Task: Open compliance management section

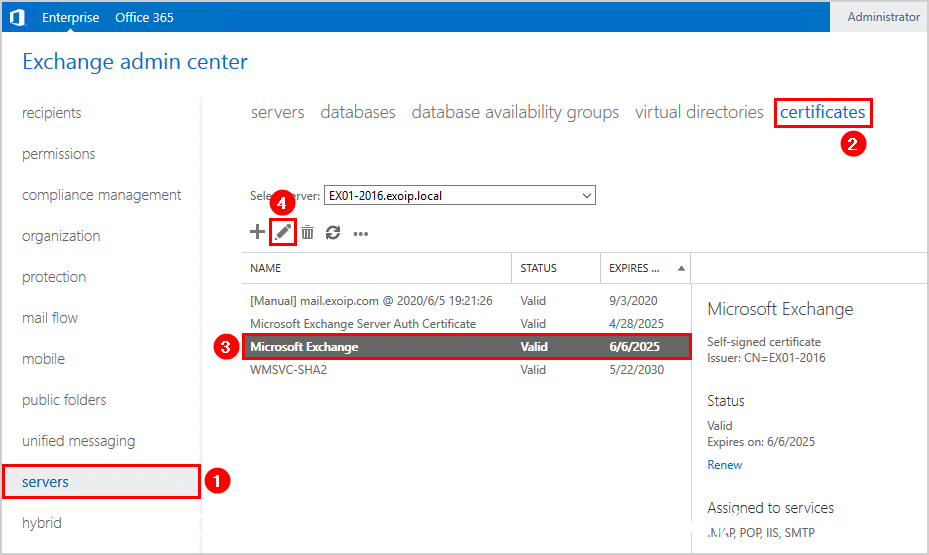Action: [x=101, y=195]
